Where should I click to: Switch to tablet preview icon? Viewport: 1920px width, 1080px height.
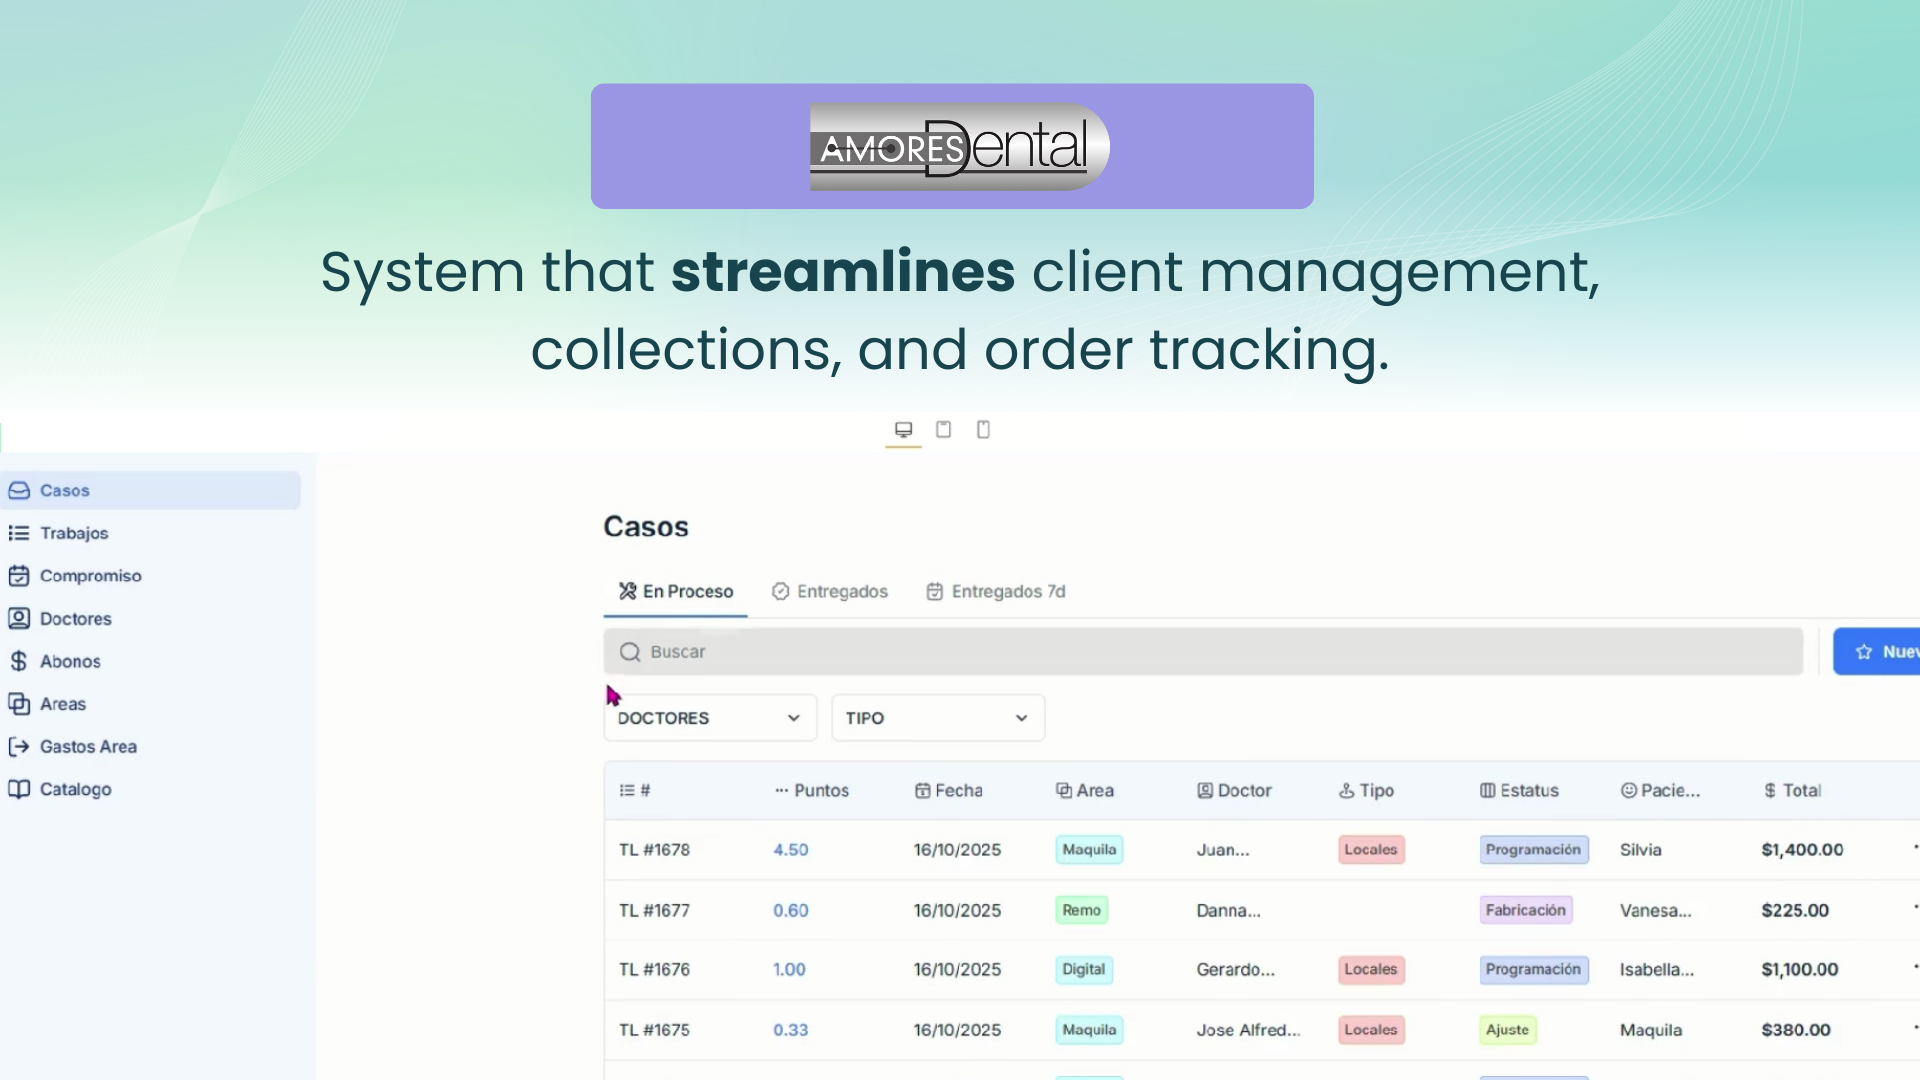pyautogui.click(x=943, y=430)
